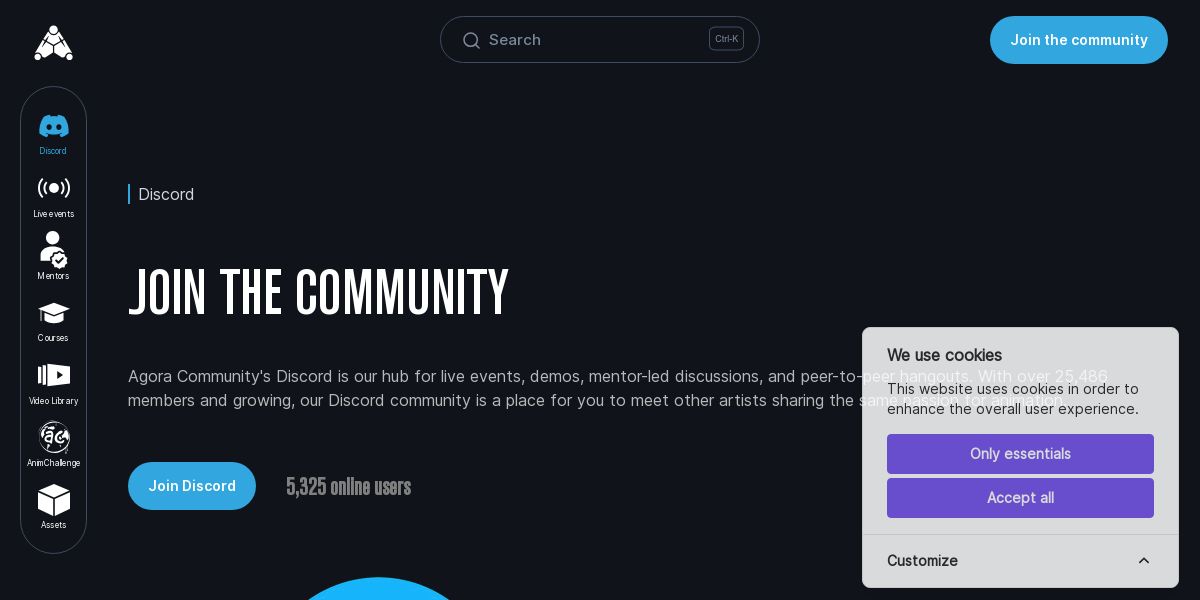The height and width of the screenshot is (600, 1200).
Task: Open the Video Library icon
Action: 53,375
